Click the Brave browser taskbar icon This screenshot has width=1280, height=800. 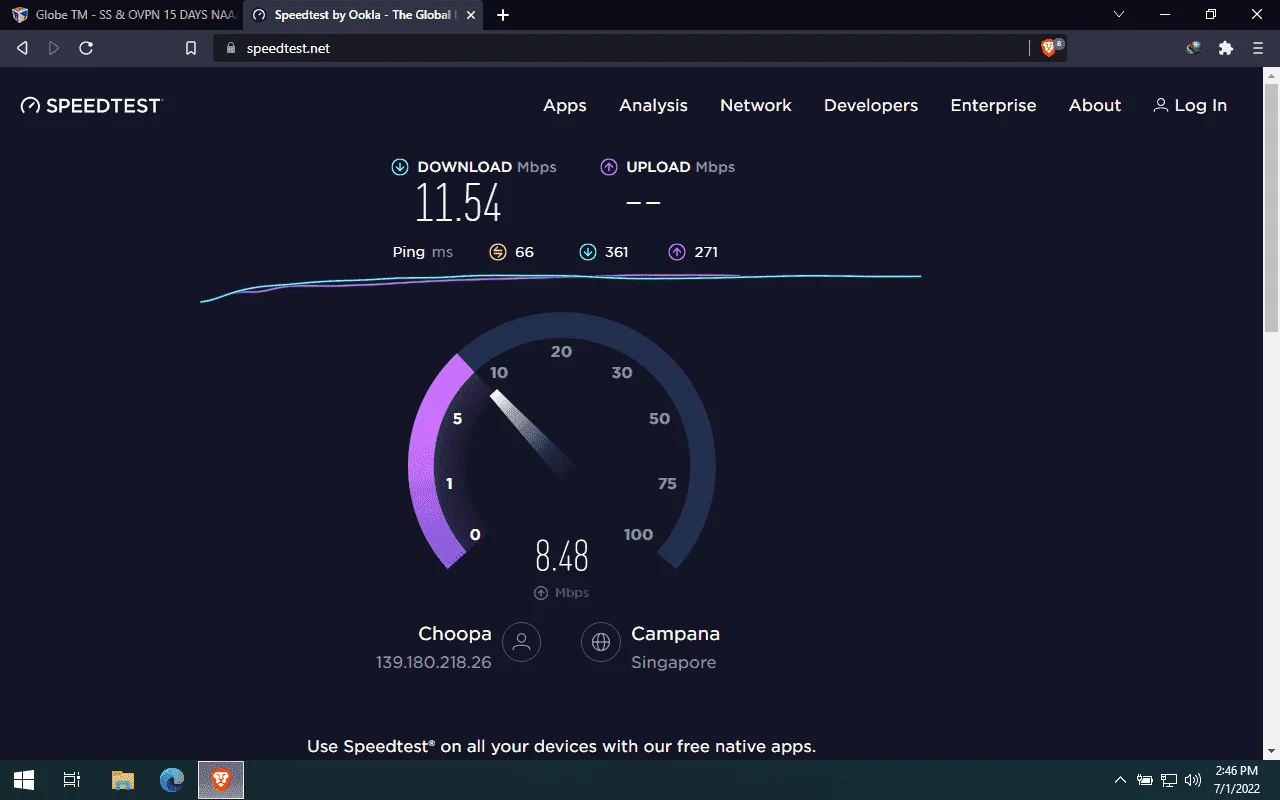[x=221, y=780]
